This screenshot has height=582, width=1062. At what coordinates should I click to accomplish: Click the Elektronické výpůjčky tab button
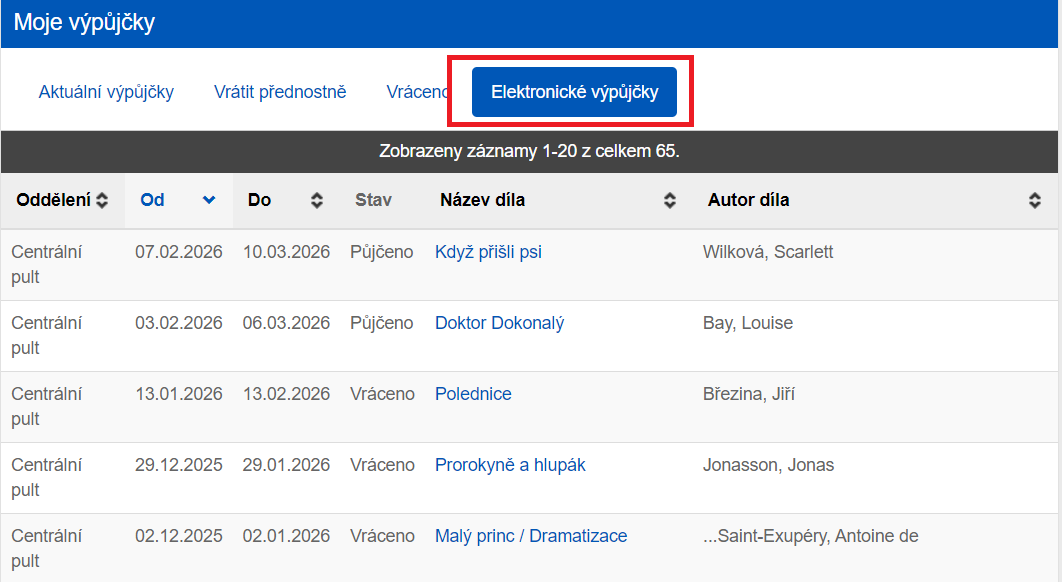tap(574, 92)
